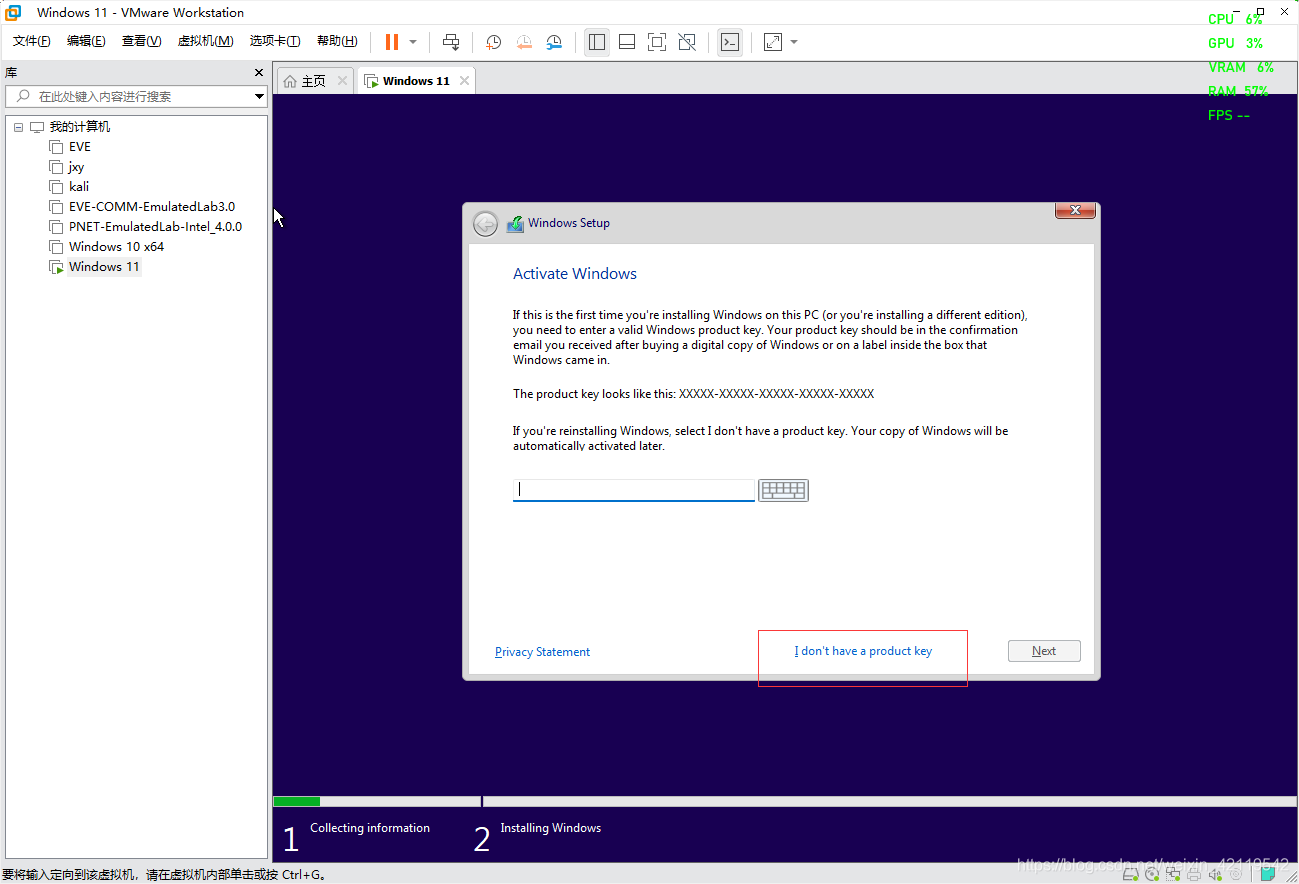Take a snapshot of this virtual machine
Viewport: 1299px width, 884px height.
point(493,42)
